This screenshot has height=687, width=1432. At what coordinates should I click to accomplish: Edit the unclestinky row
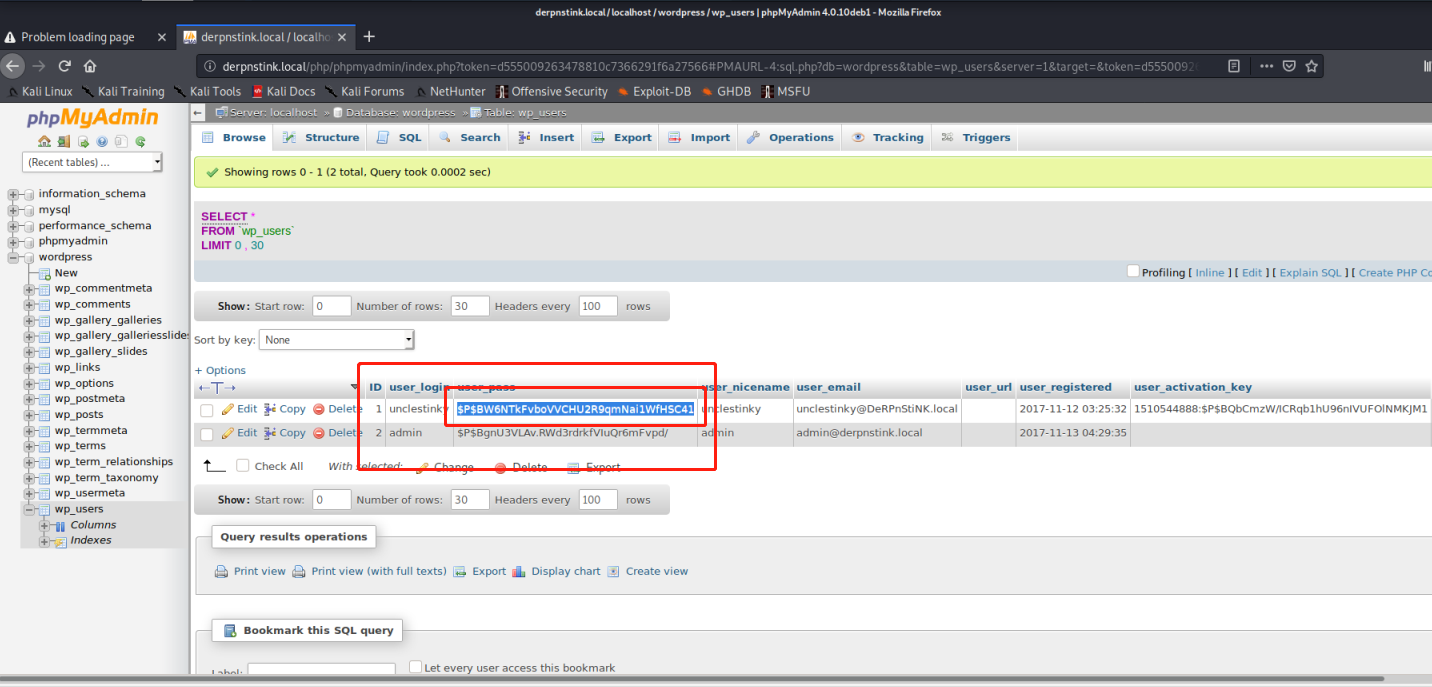click(x=239, y=409)
